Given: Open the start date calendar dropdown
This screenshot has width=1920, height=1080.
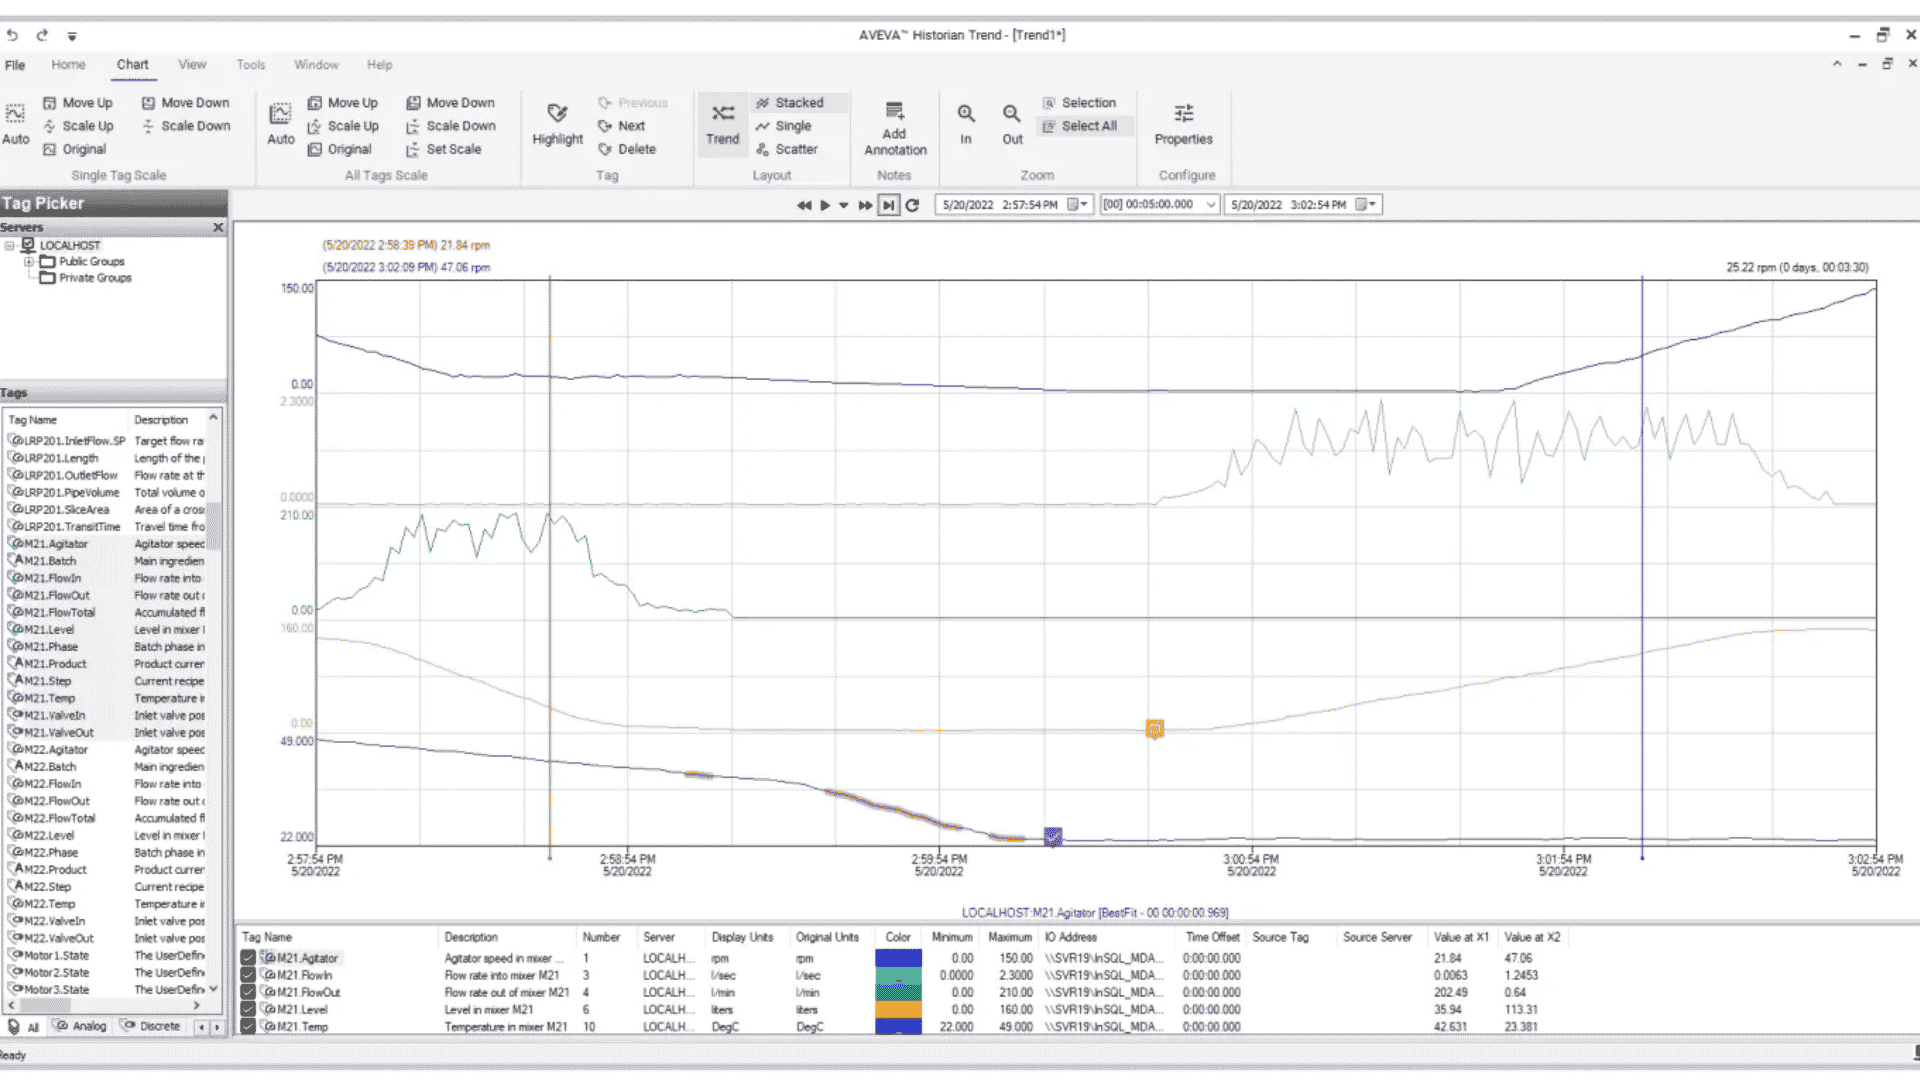Looking at the screenshot, I should [1077, 205].
